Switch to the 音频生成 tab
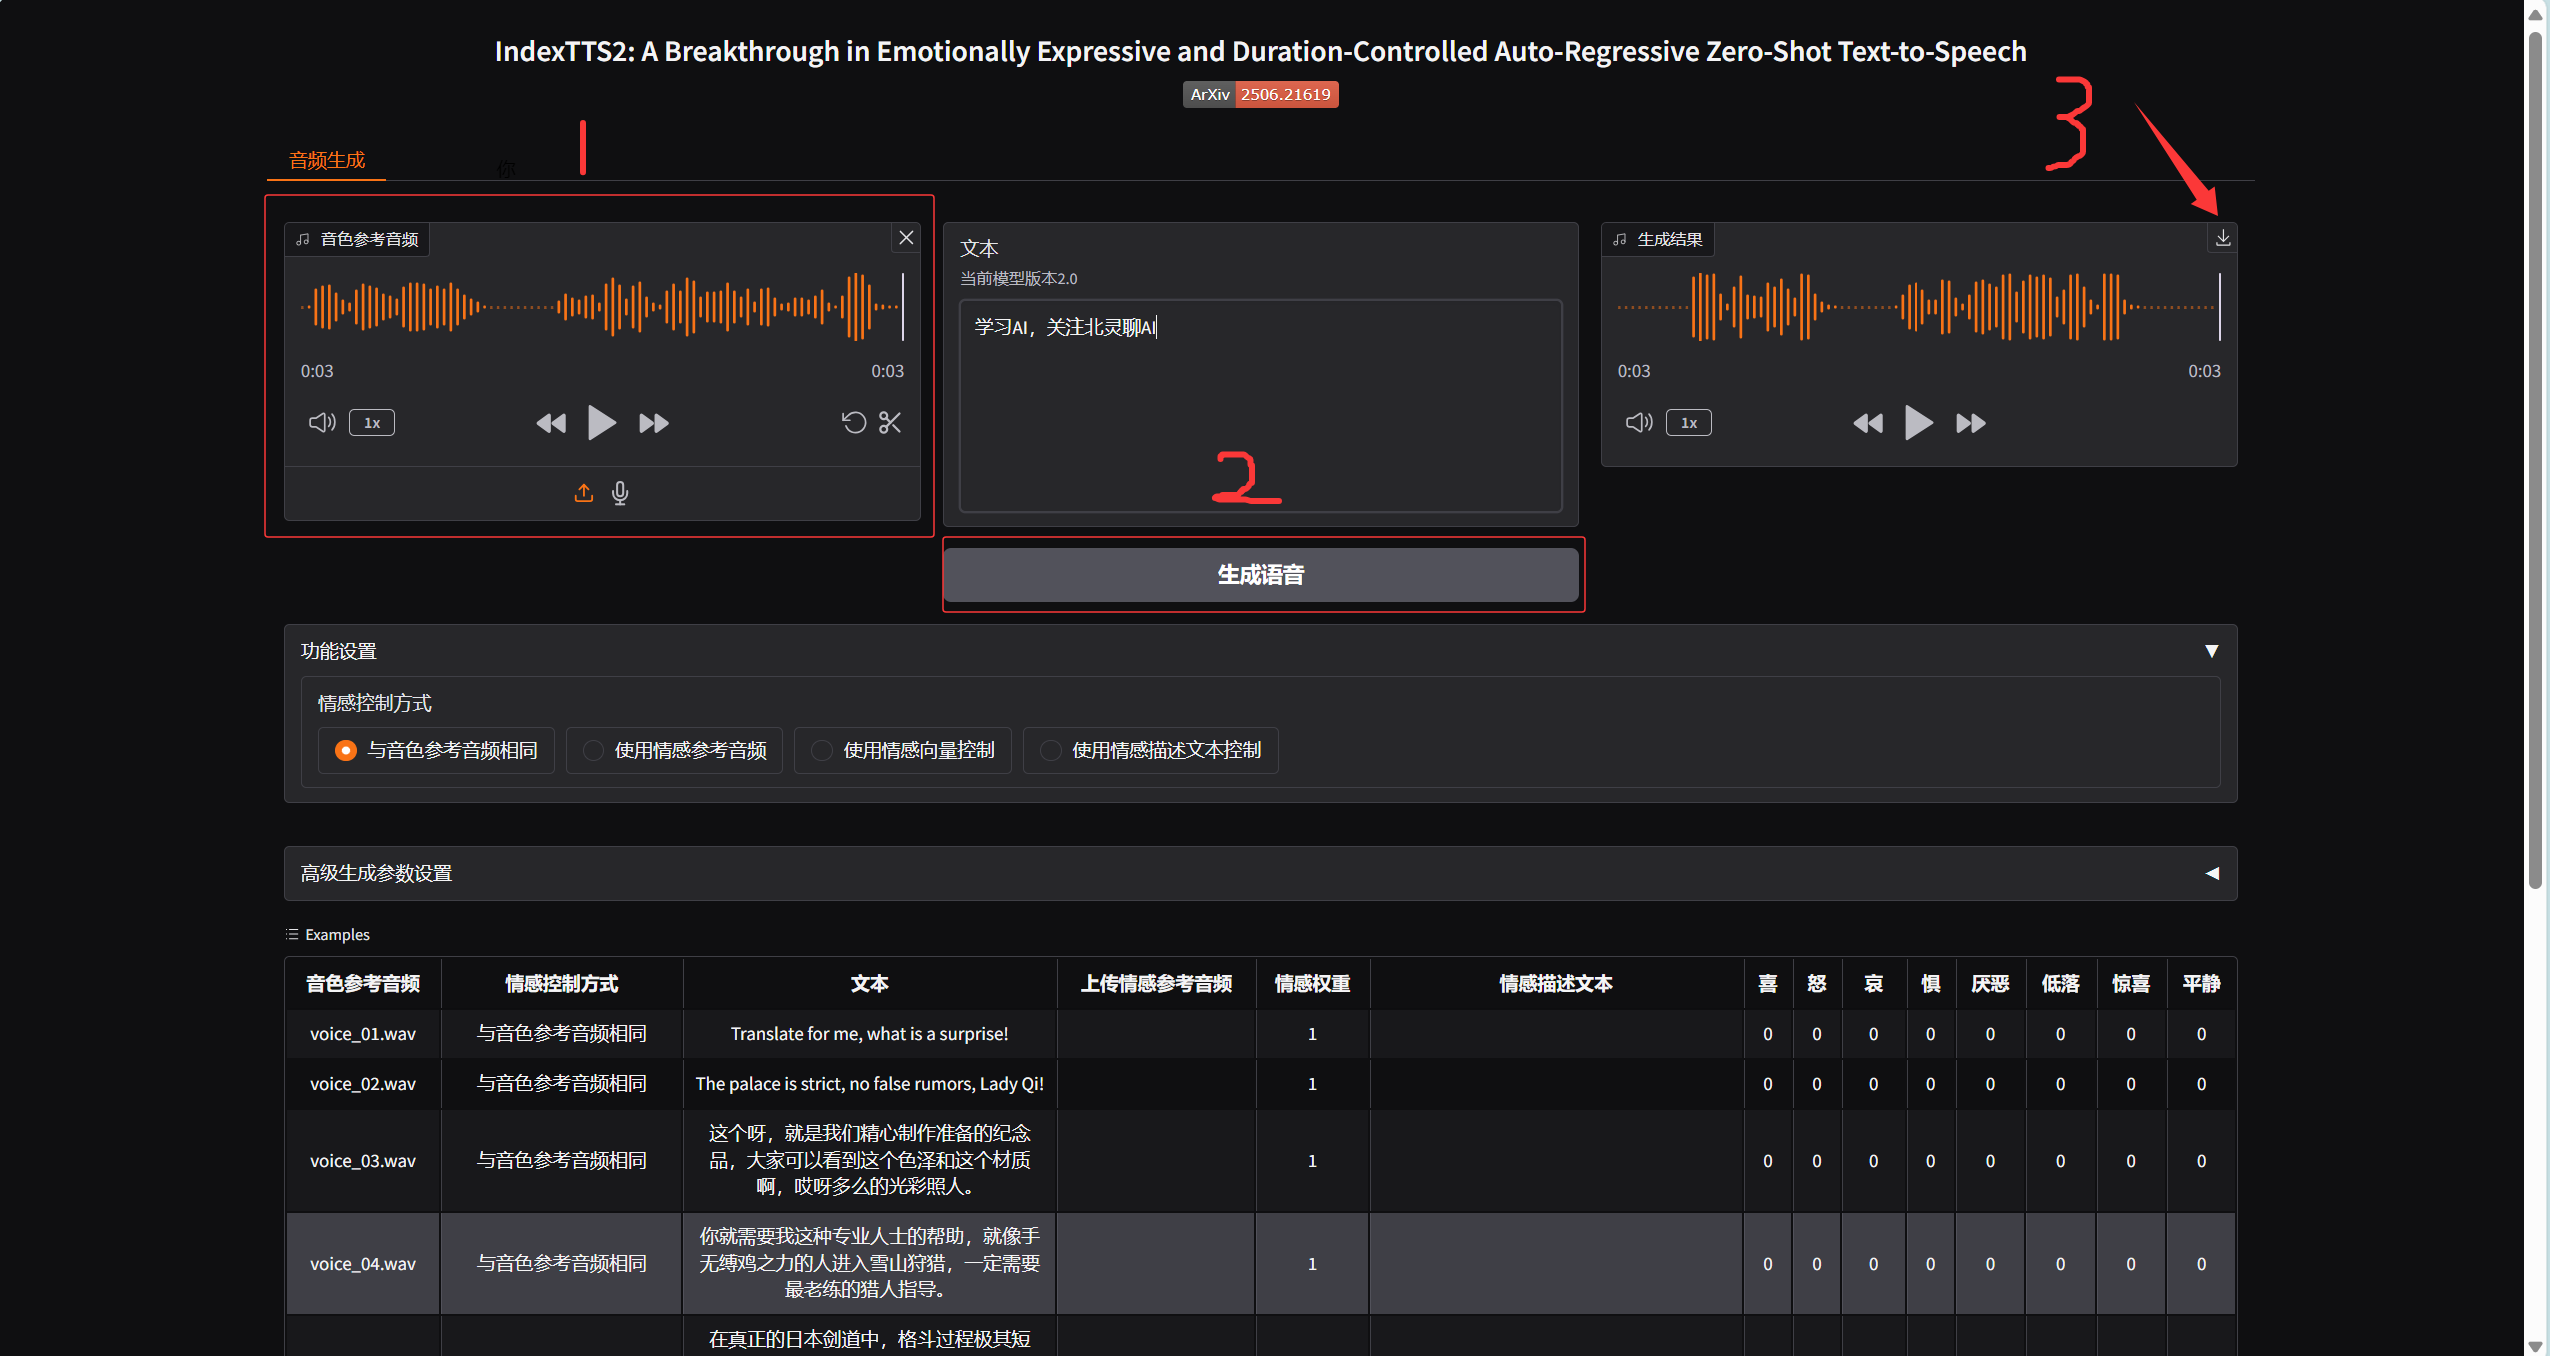2550x1356 pixels. click(327, 160)
